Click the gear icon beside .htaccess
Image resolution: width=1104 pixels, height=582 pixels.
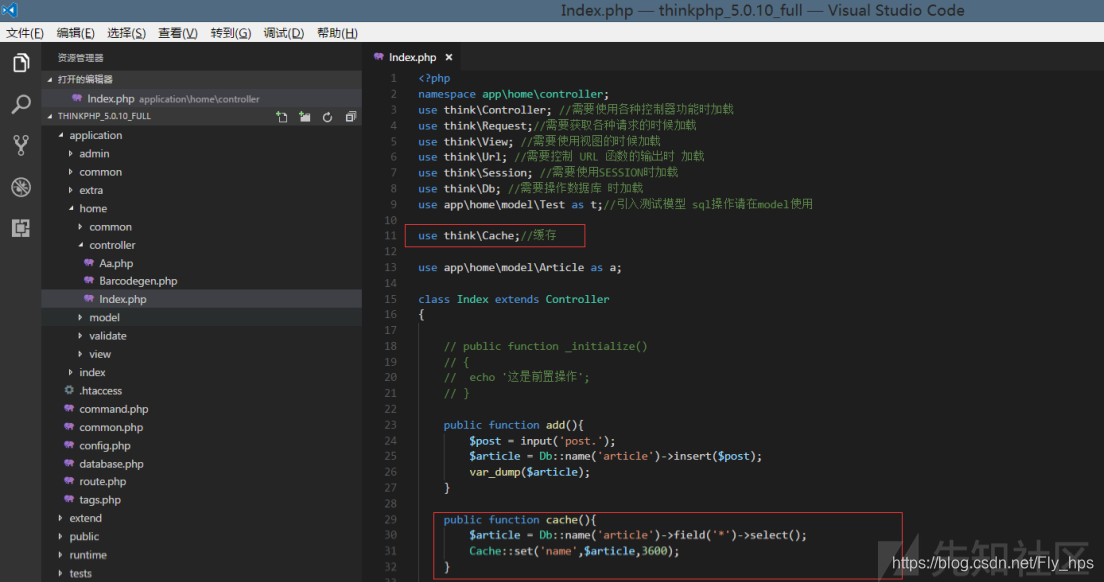tap(69, 390)
